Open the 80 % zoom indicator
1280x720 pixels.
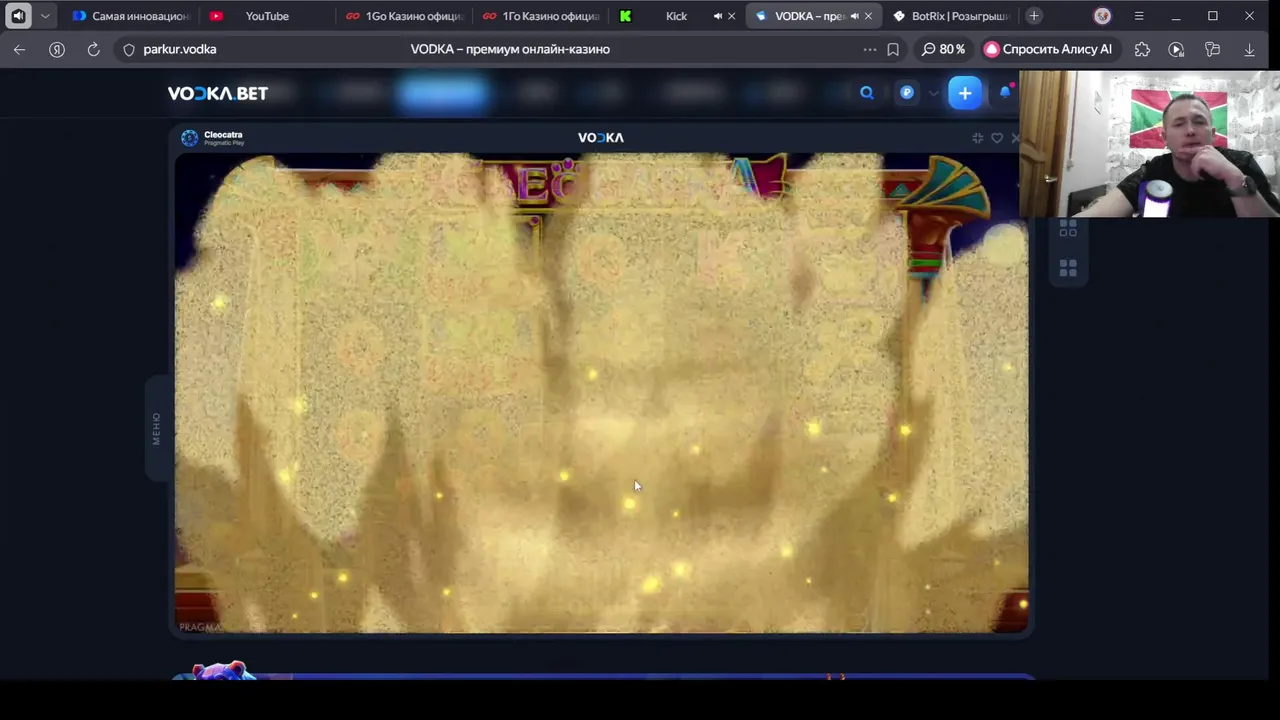[x=943, y=49]
